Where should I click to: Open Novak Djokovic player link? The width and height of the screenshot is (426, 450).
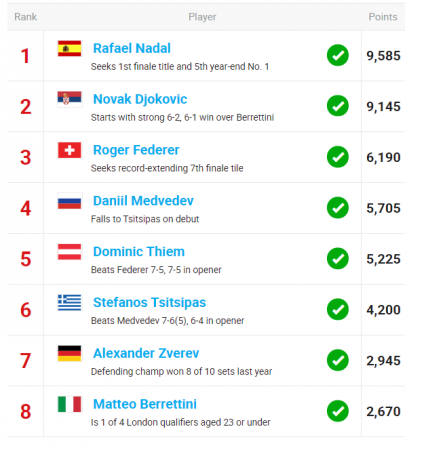(140, 99)
